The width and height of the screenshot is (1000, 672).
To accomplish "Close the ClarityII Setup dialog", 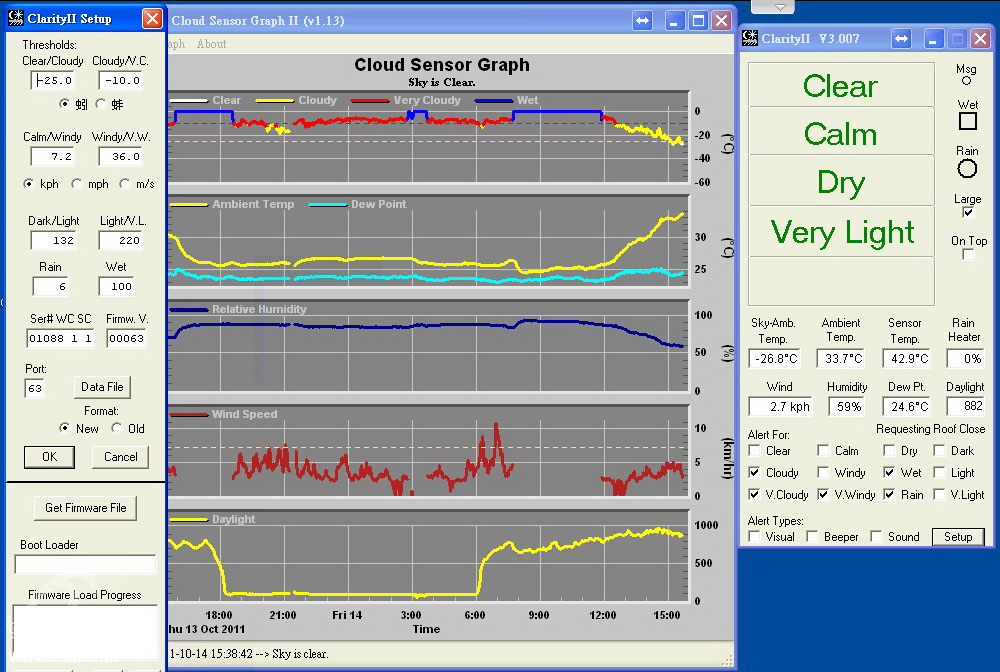I will 151,18.
